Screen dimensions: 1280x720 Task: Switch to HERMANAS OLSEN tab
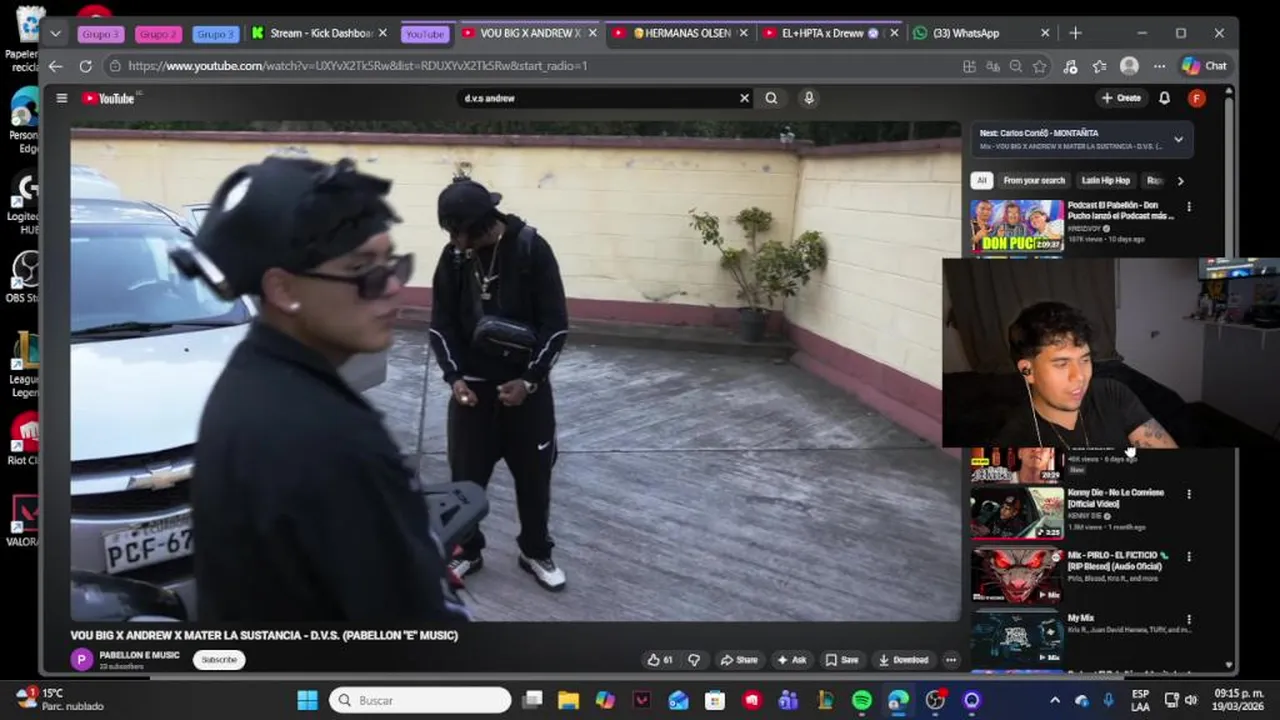point(681,33)
